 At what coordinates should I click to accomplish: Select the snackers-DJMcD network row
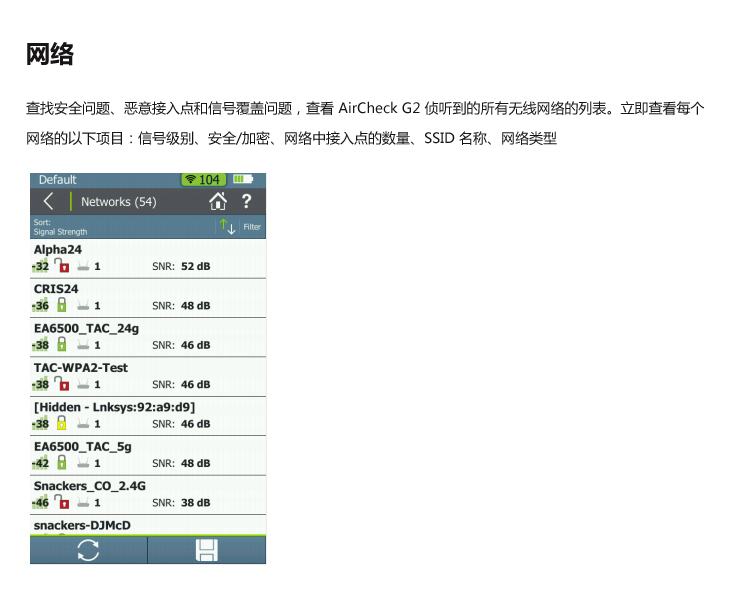coord(148,526)
